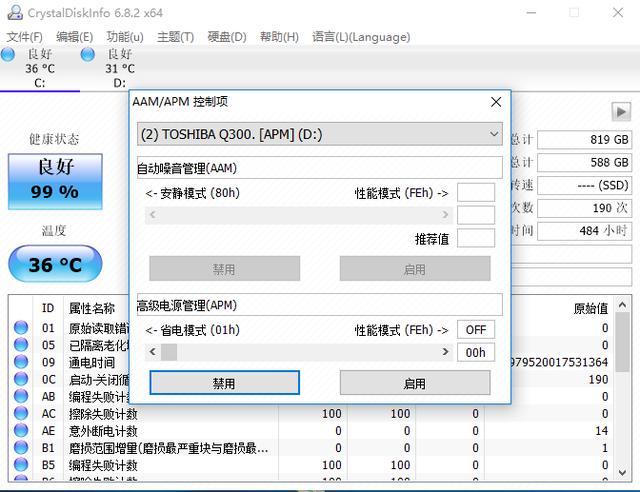The width and height of the screenshot is (640, 492).
Task: Click status dot for attribute 09
Action: [x=21, y=362]
